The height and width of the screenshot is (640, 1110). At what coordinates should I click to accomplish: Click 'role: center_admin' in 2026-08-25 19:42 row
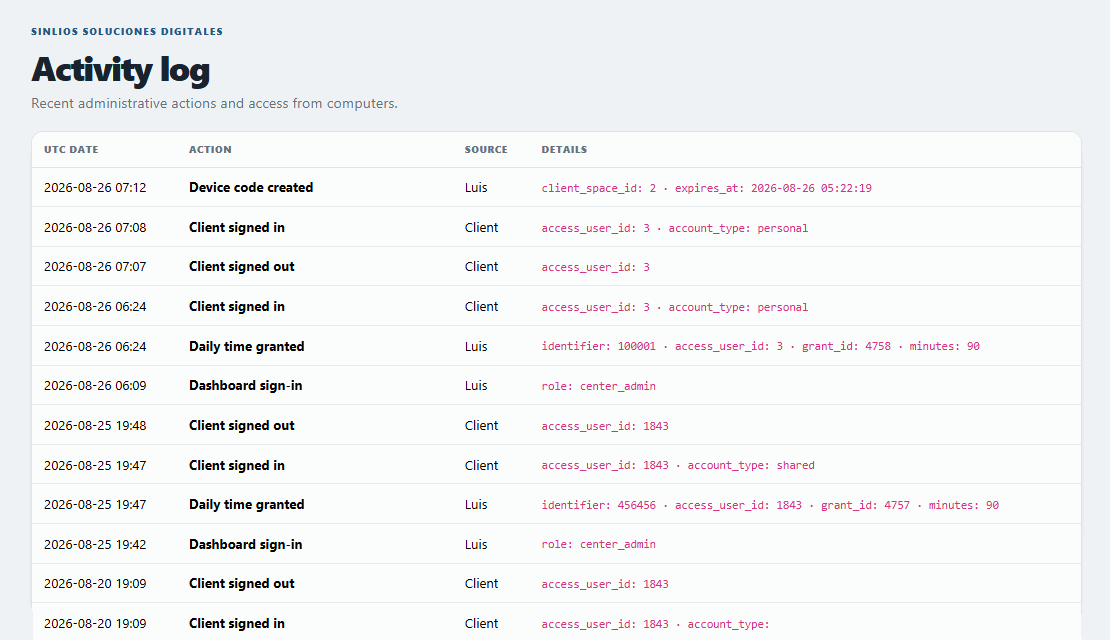coord(598,544)
